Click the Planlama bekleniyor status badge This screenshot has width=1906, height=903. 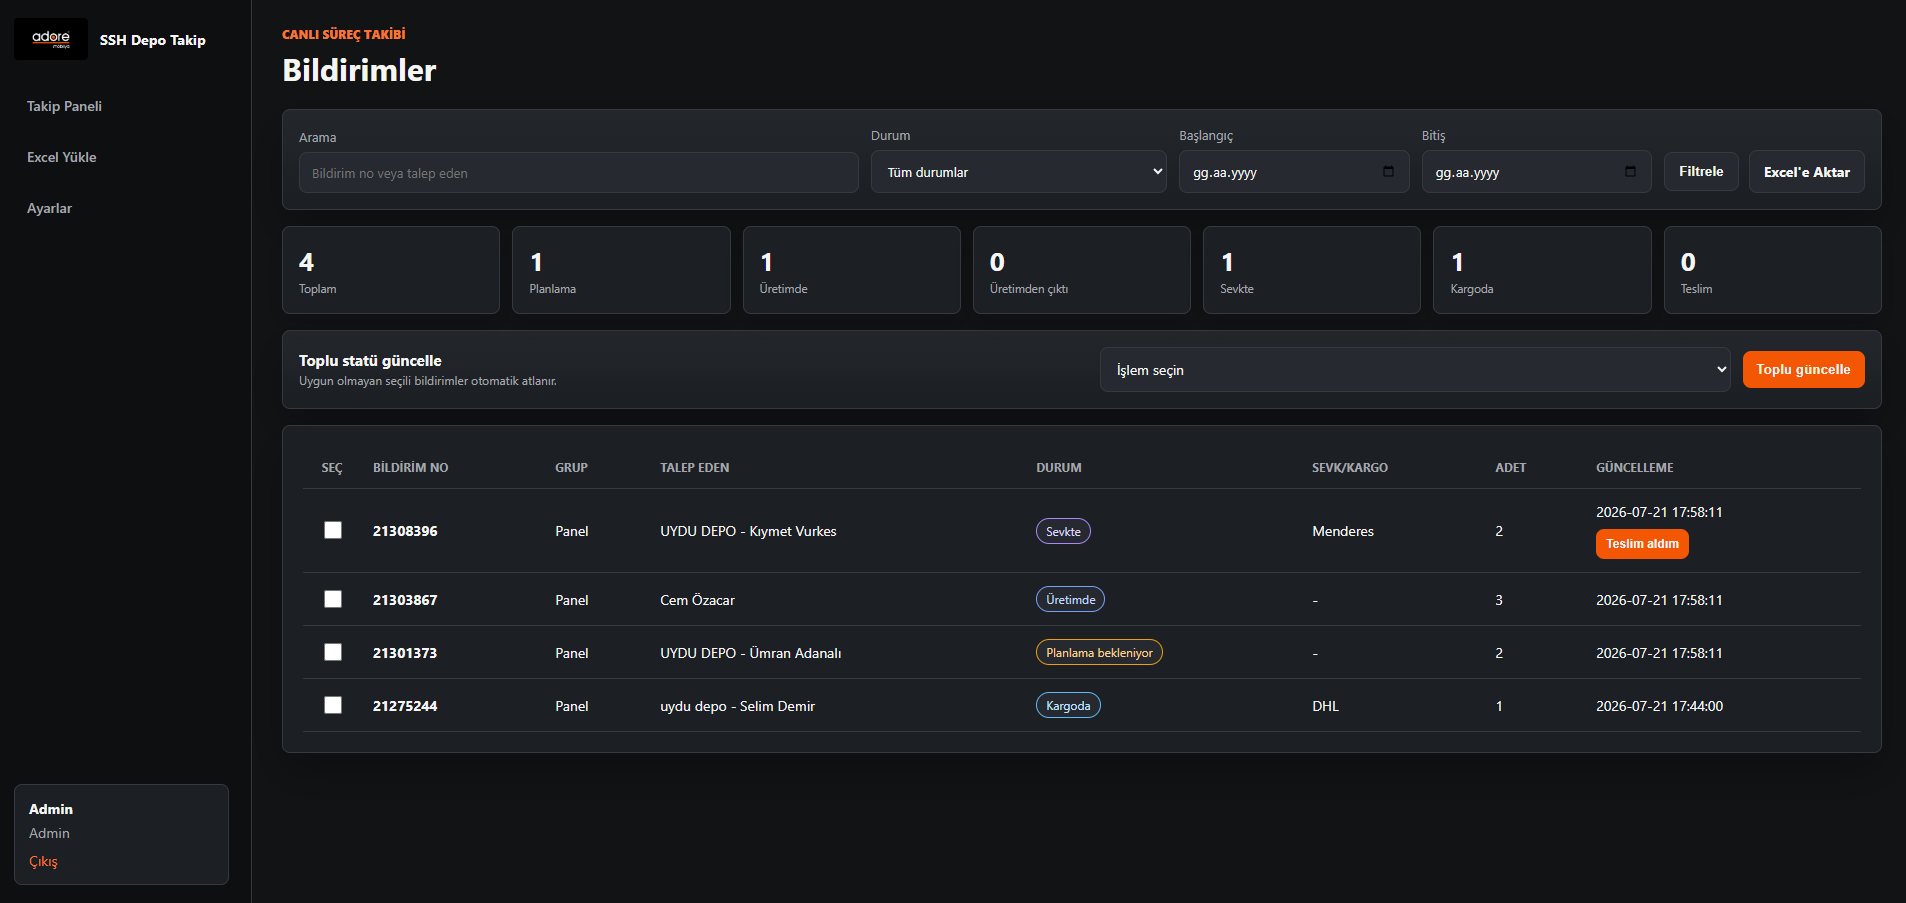point(1099,652)
